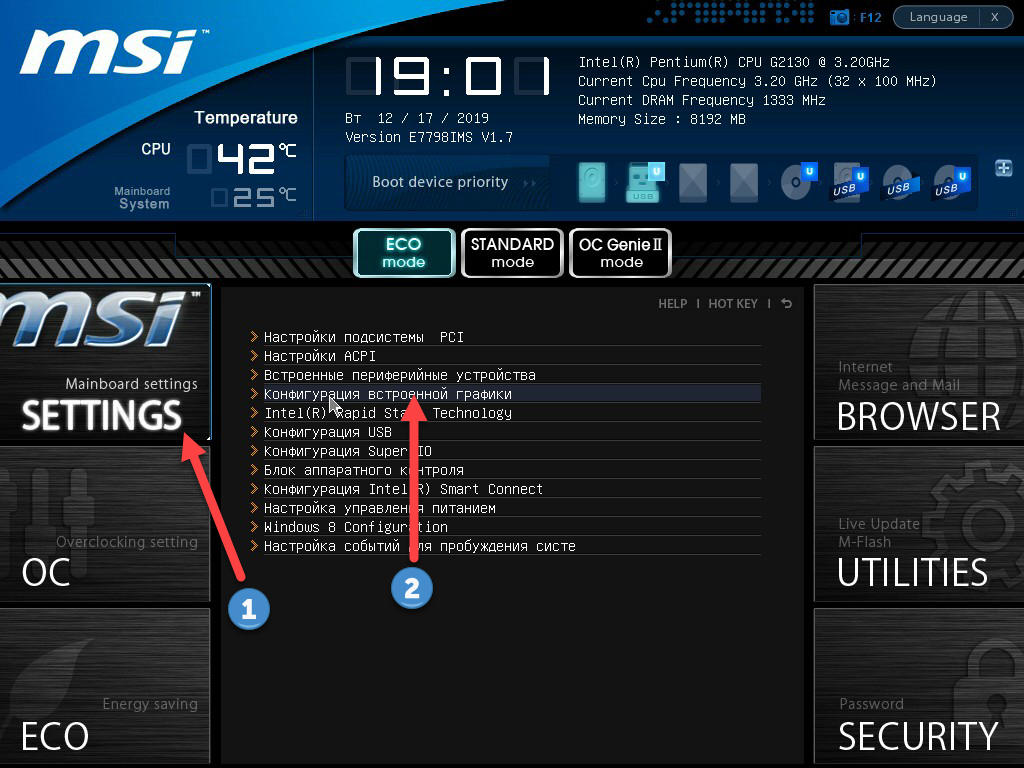Expand boot device list with plus icon

tap(1003, 168)
